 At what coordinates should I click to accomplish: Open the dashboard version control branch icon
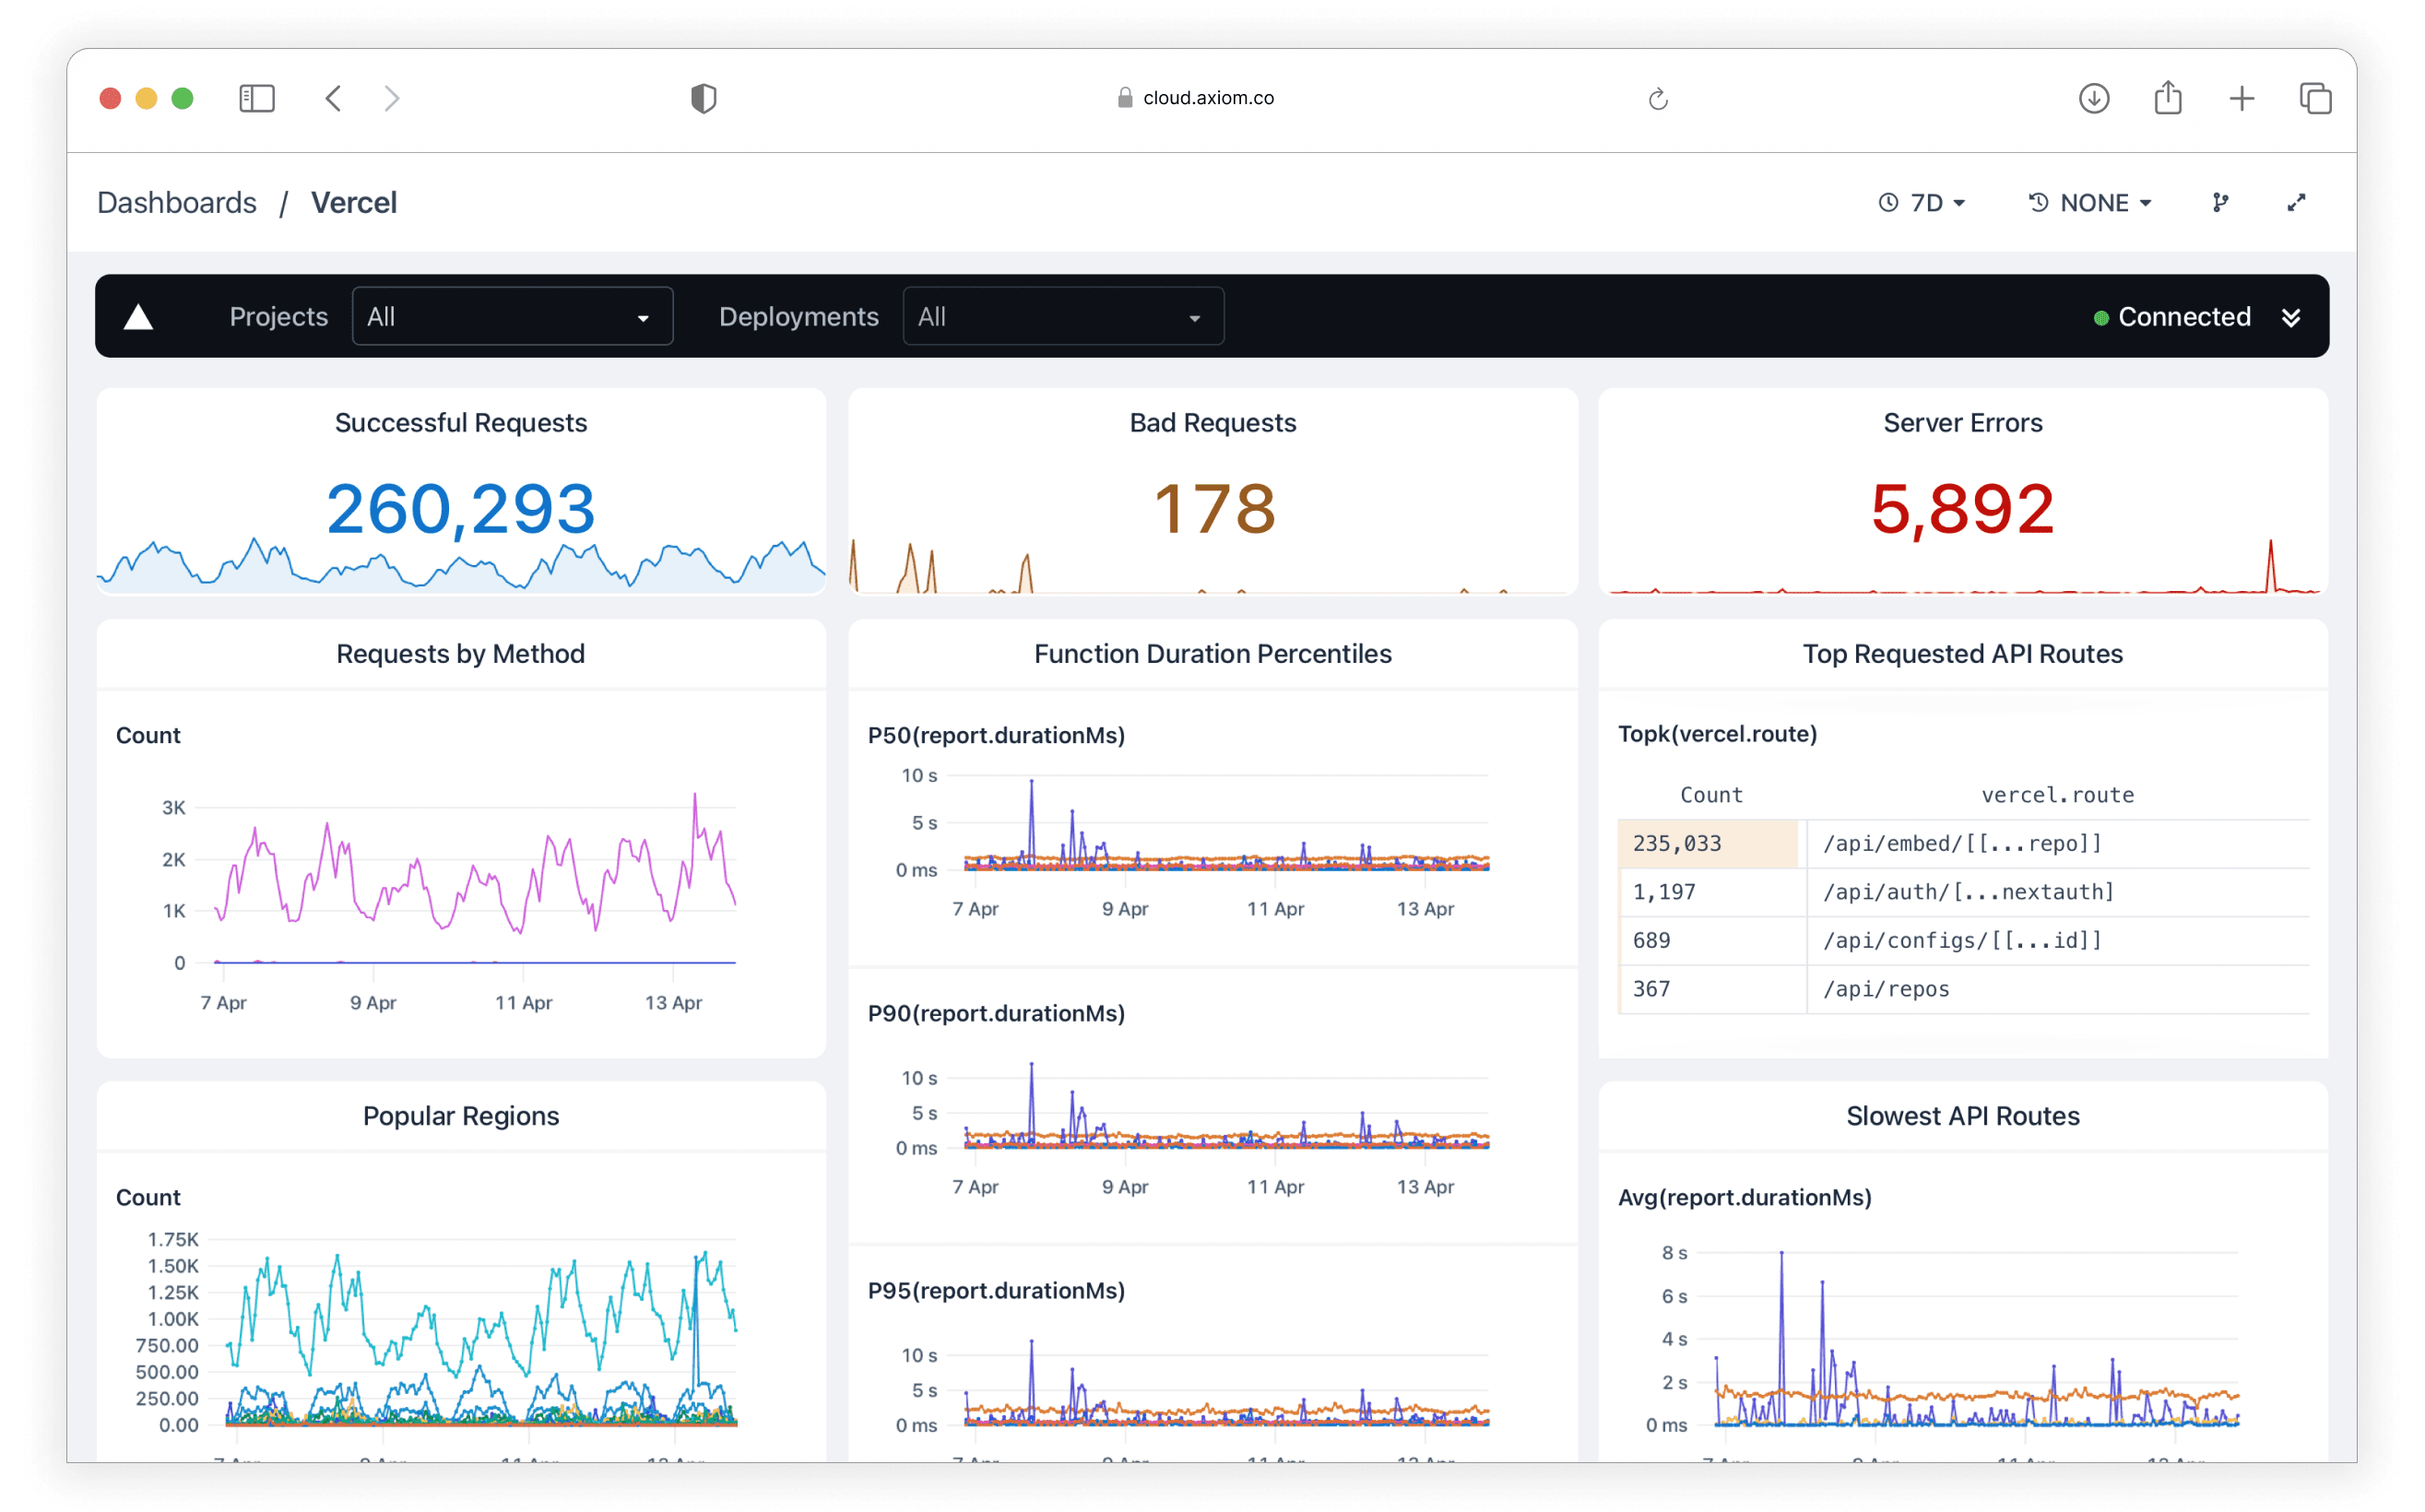pyautogui.click(x=2220, y=202)
